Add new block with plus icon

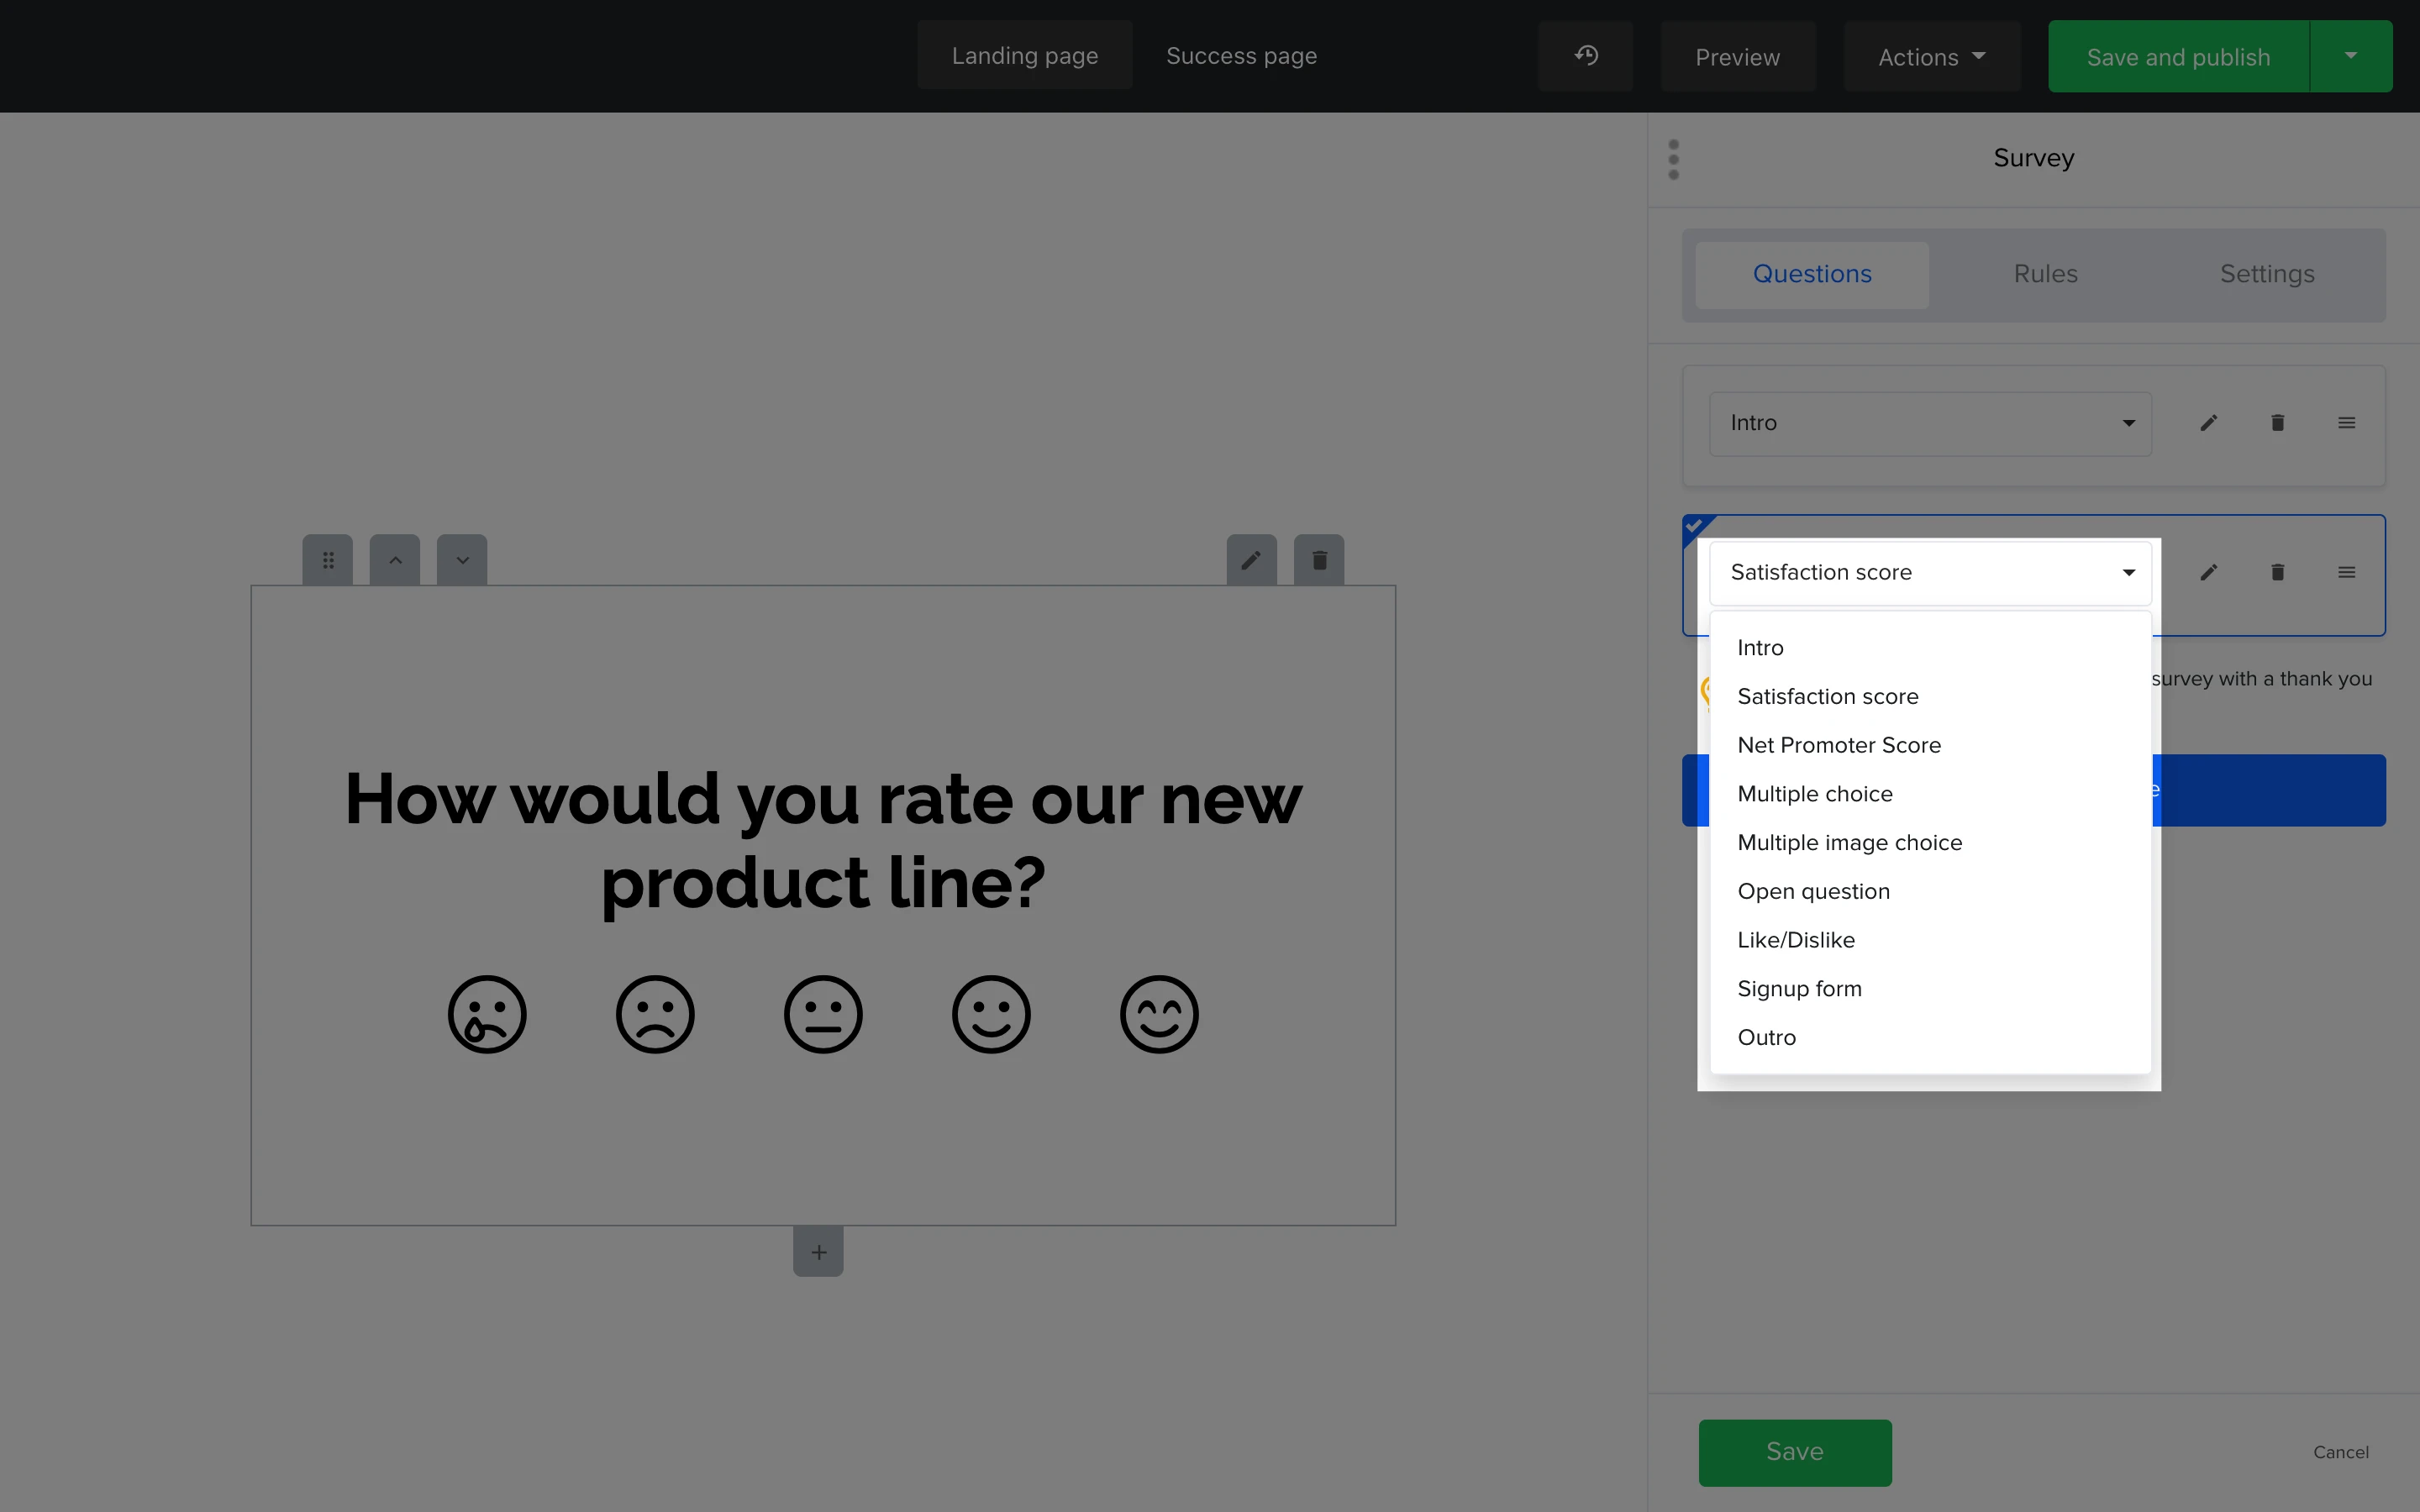(x=818, y=1252)
